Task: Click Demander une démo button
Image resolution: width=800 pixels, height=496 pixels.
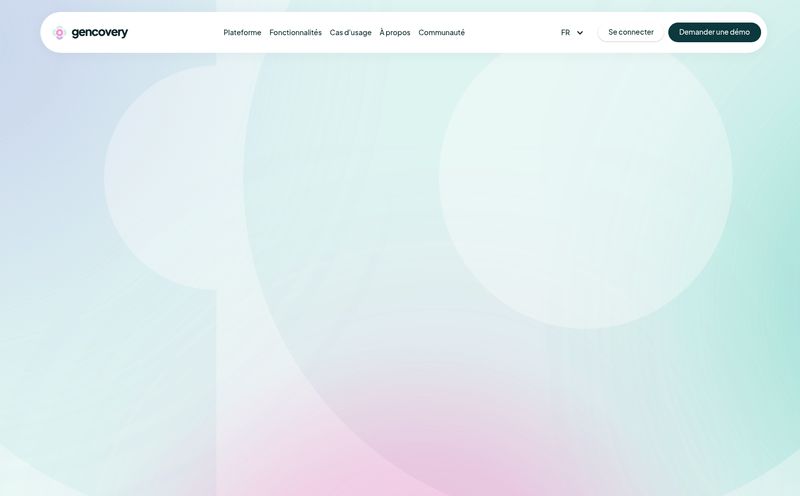Action: (x=714, y=32)
